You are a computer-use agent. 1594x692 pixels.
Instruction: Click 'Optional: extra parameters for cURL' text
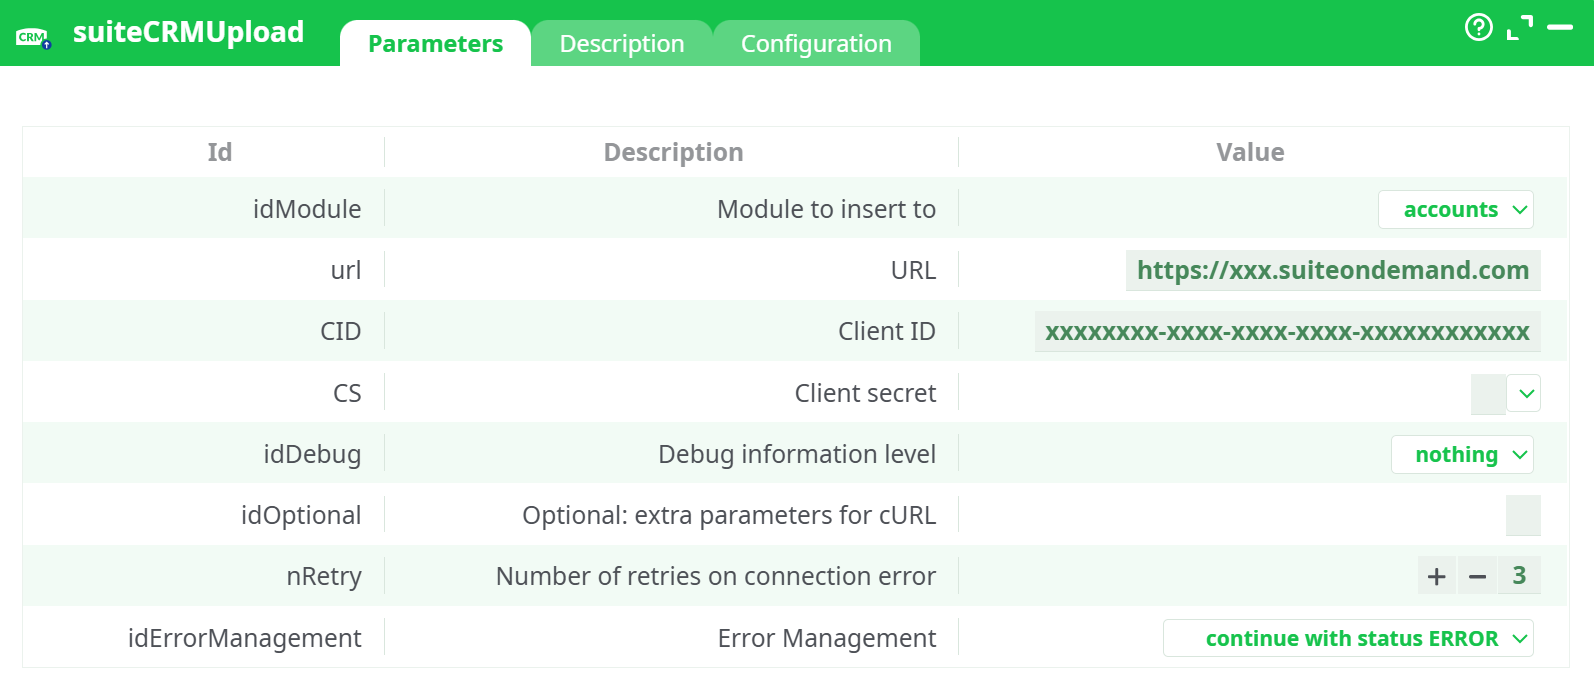[729, 515]
